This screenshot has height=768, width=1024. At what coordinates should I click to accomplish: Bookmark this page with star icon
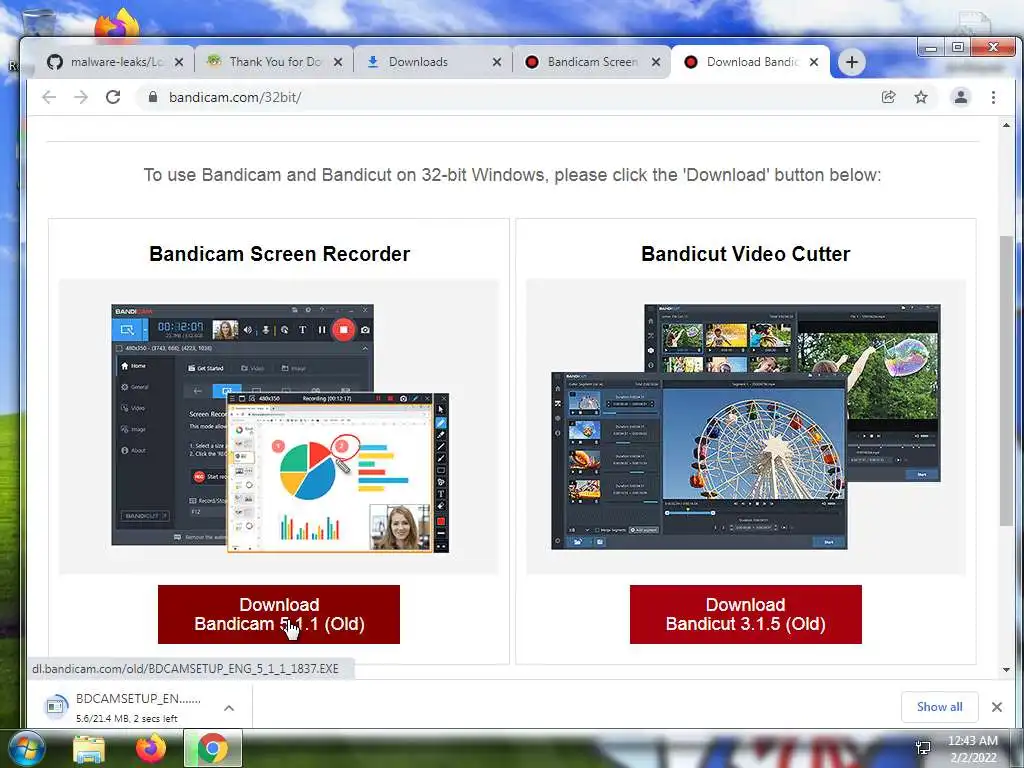[x=921, y=97]
